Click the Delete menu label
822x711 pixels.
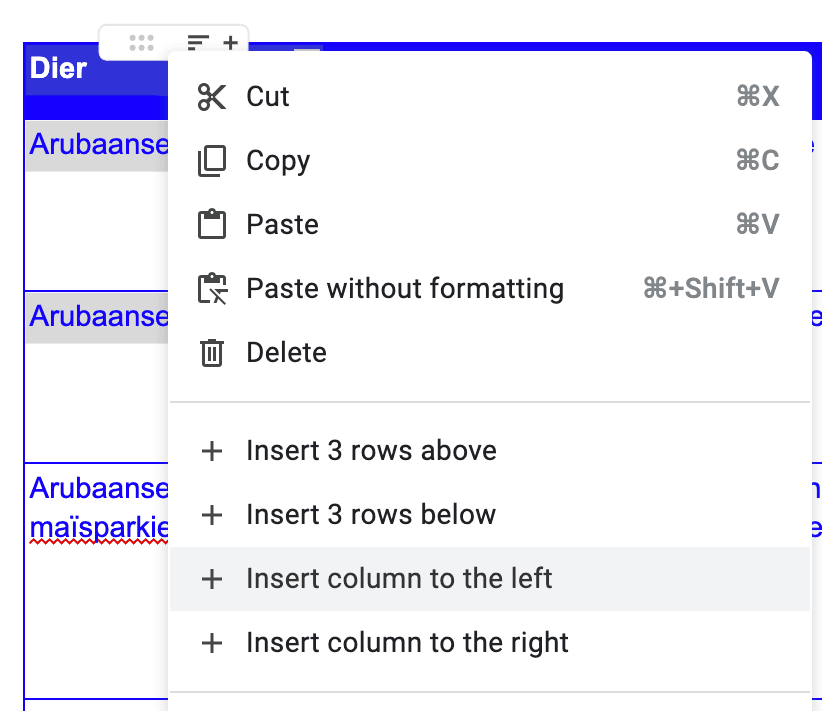(286, 353)
